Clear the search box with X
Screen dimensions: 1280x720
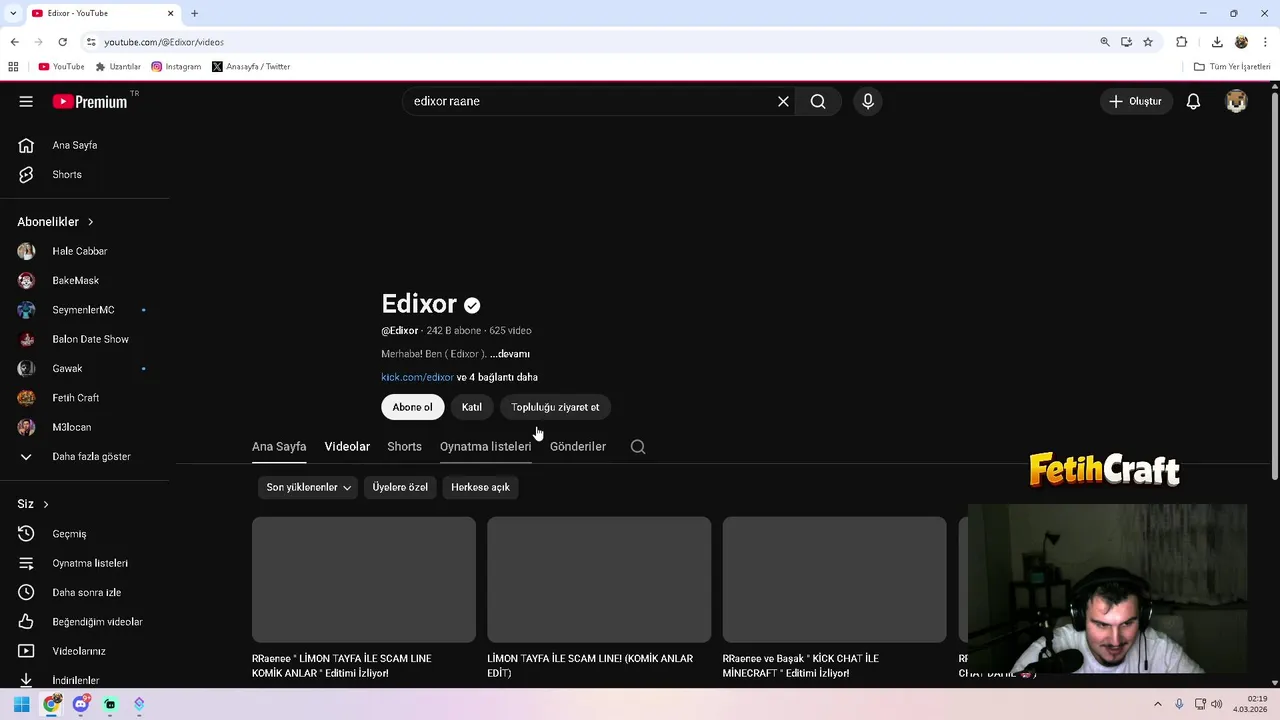(783, 101)
